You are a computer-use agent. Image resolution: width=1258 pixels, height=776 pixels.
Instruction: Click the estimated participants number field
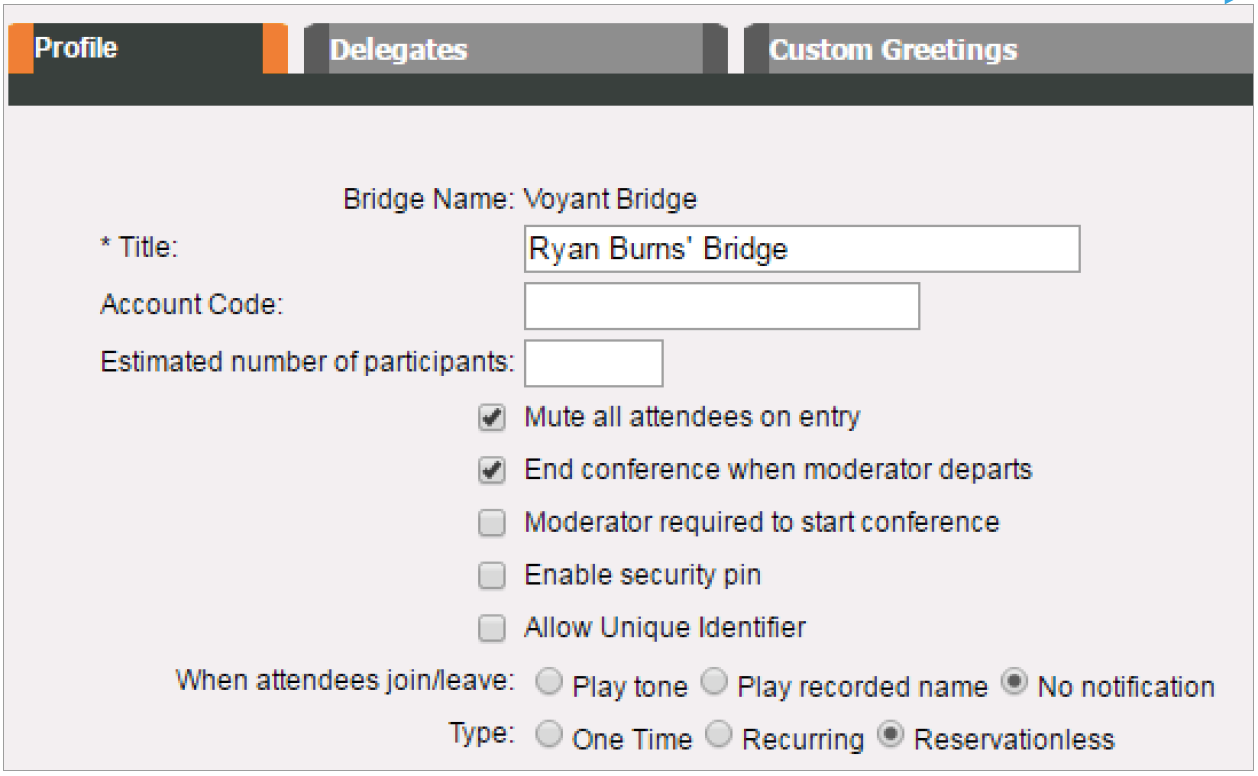tap(593, 363)
